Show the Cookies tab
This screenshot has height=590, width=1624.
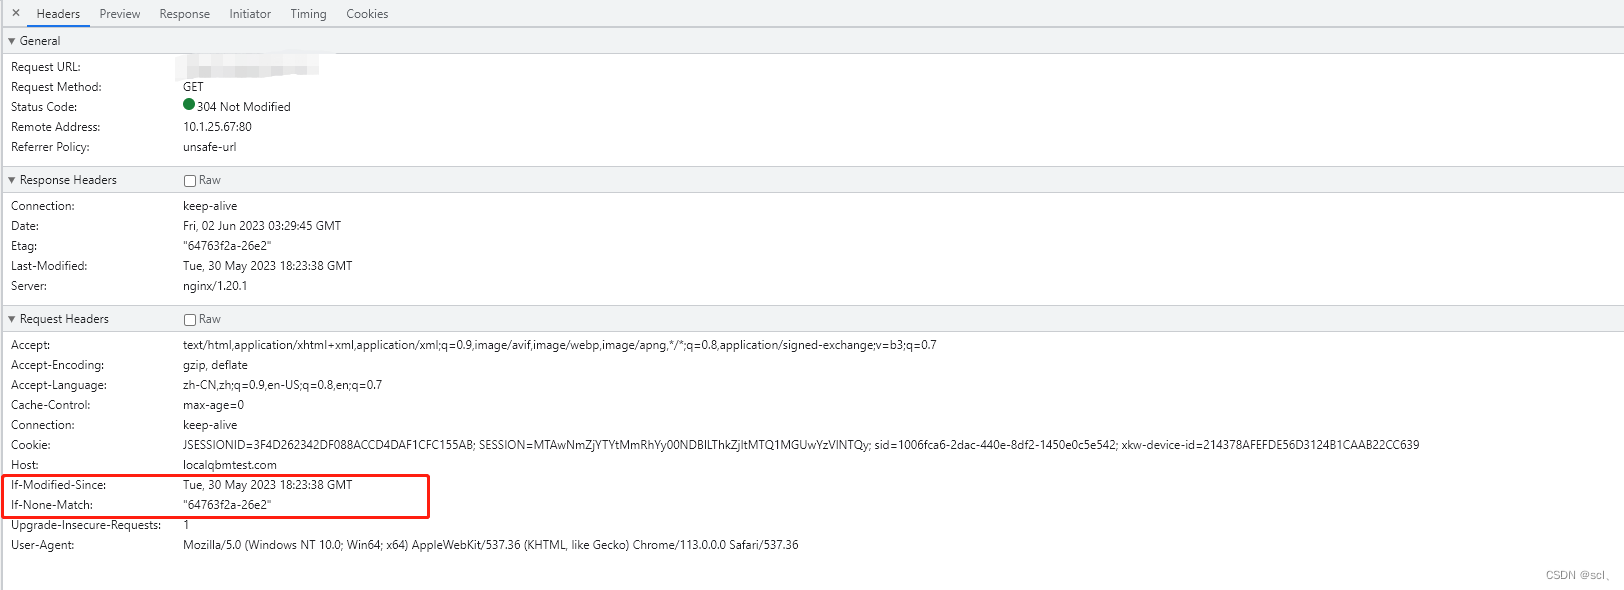click(367, 14)
